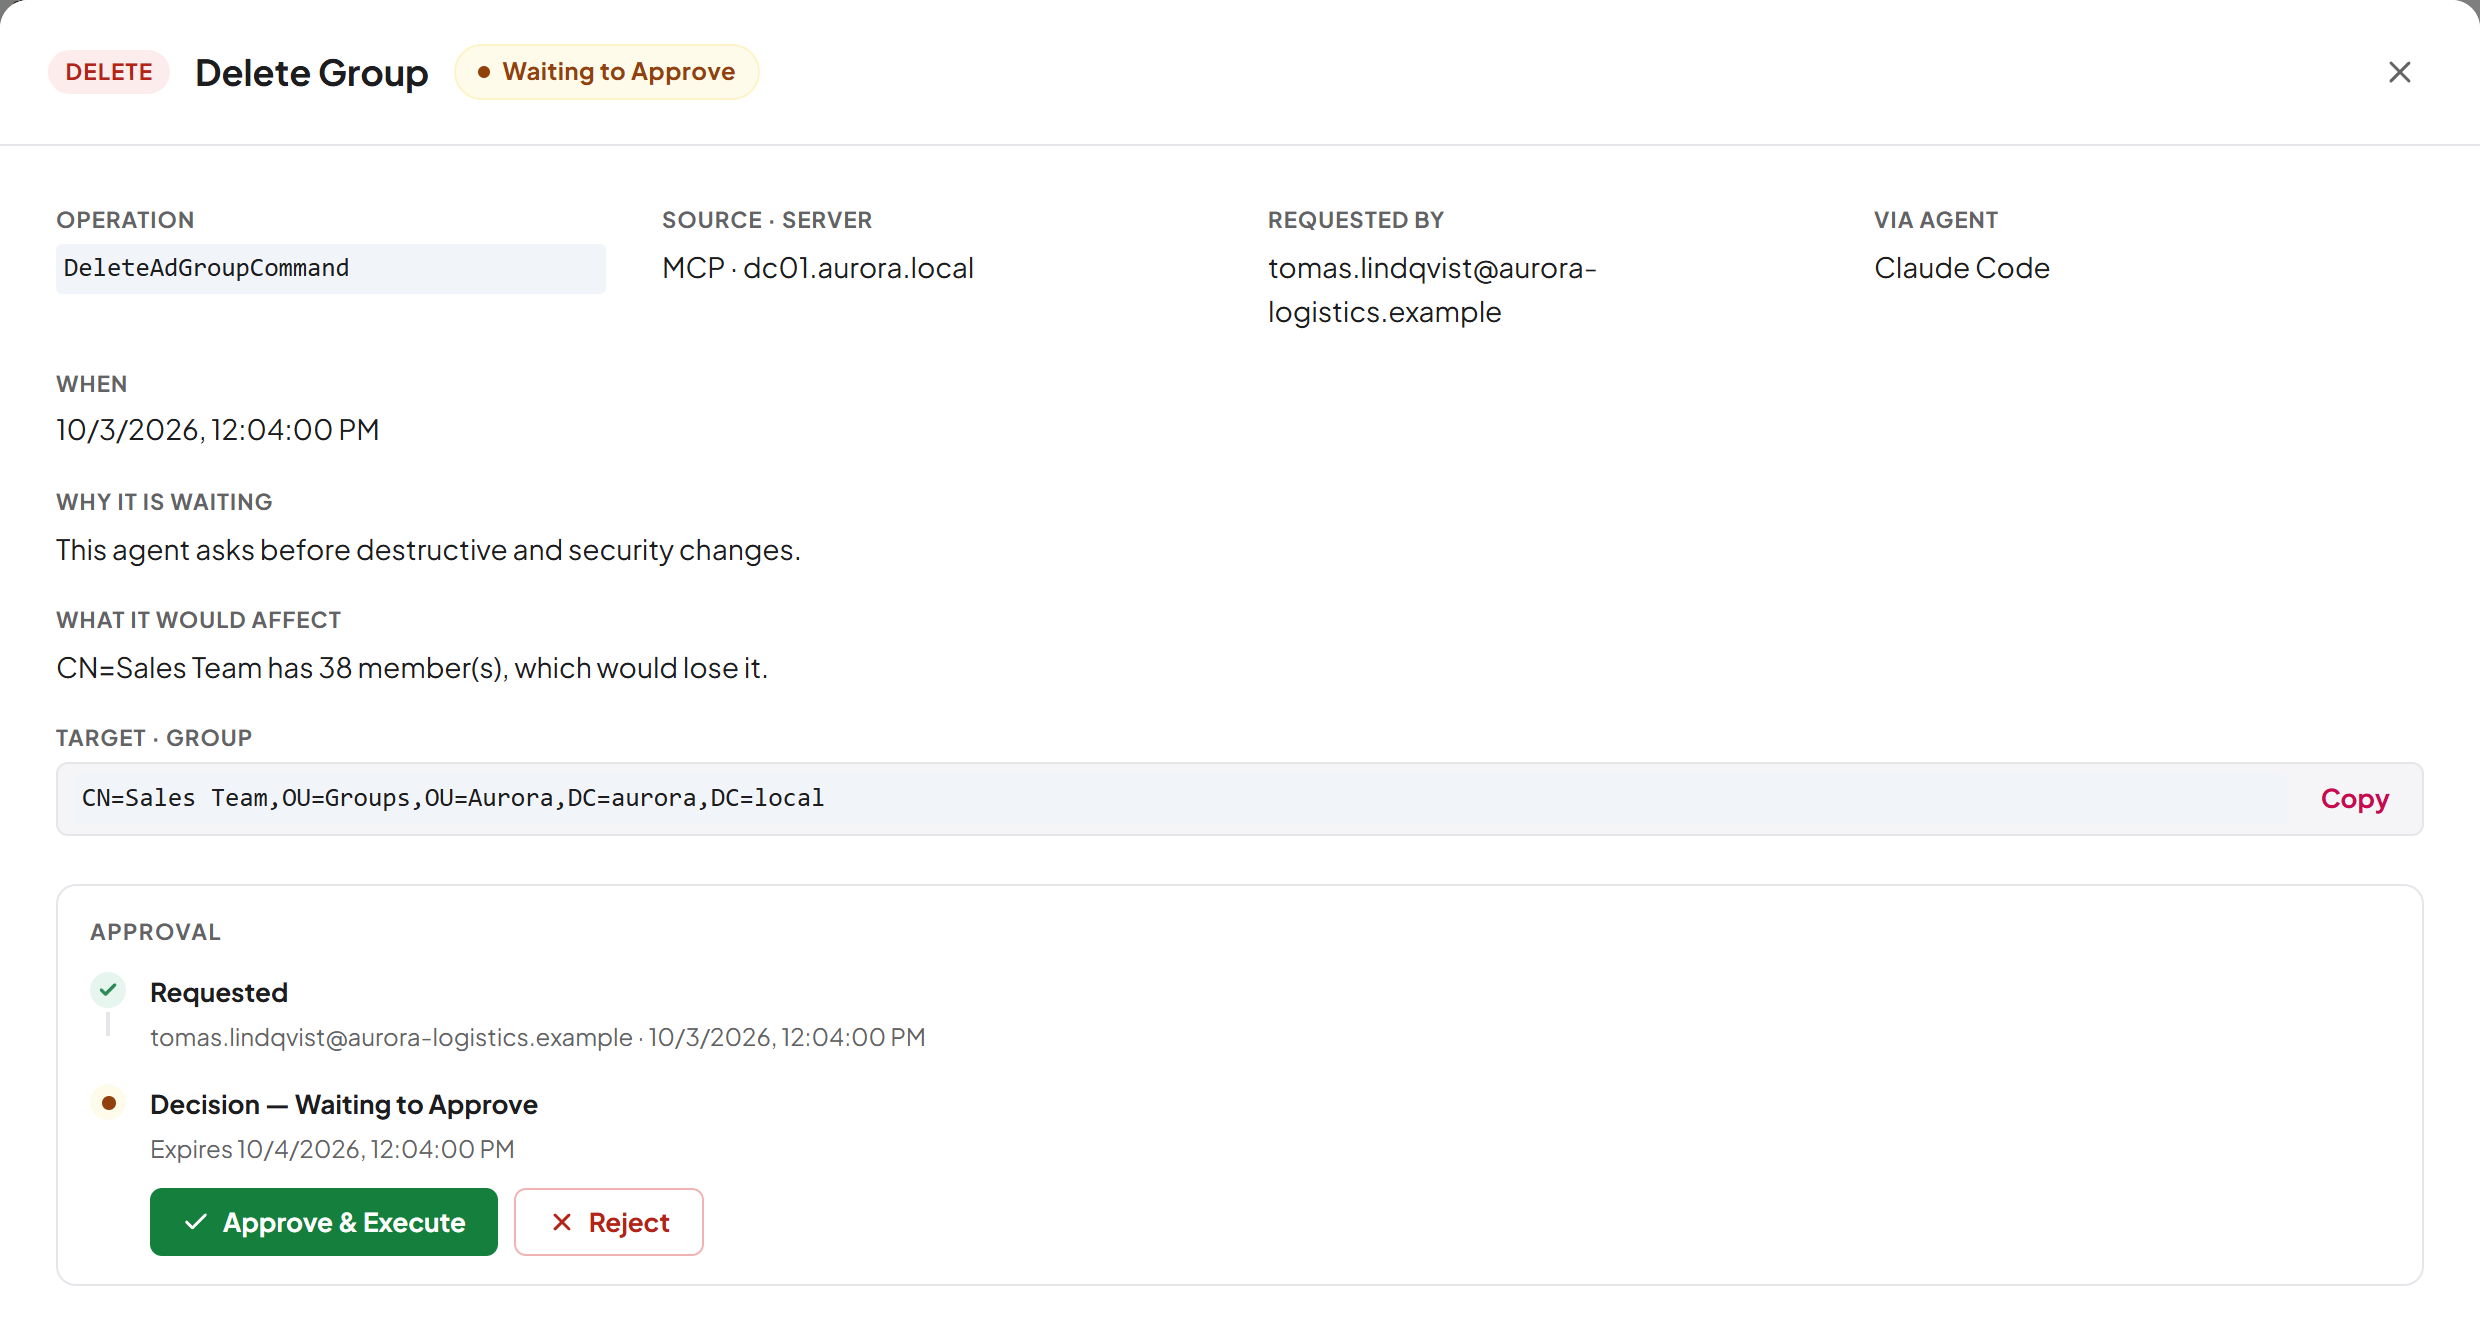
Task: Click the Delete Group title
Action: (312, 73)
